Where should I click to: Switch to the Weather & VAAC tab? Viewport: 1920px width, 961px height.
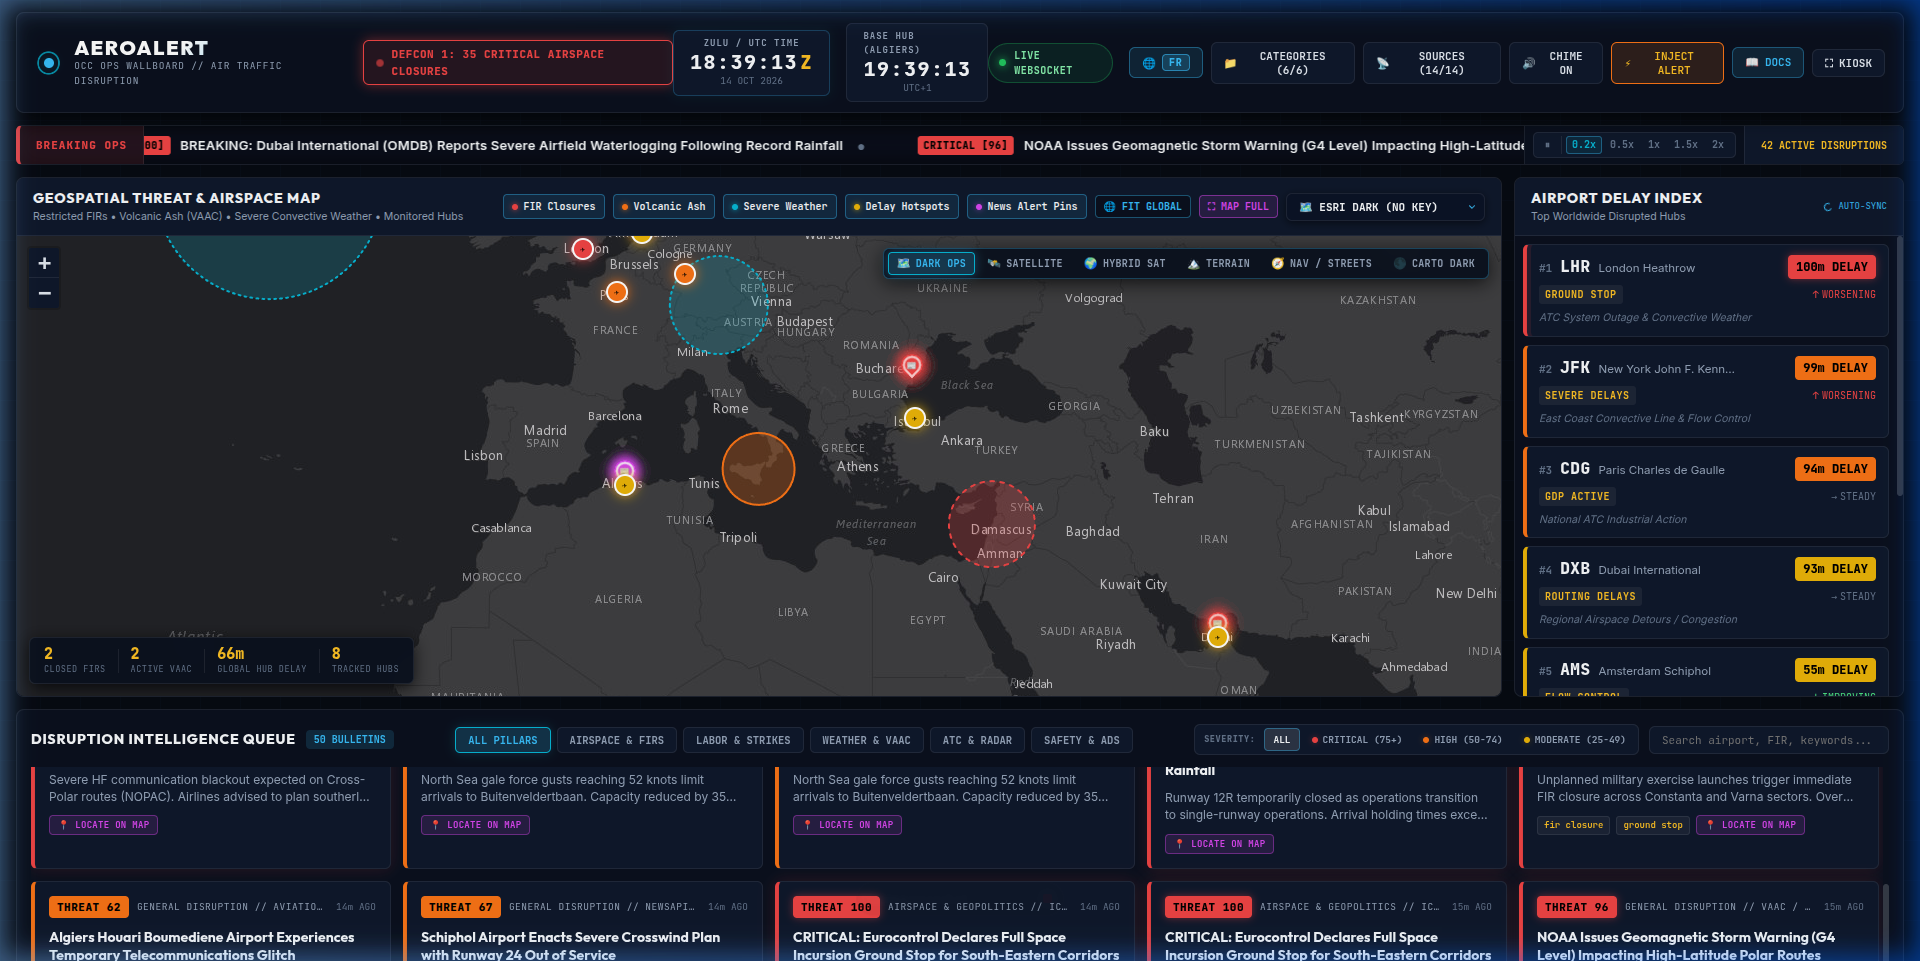866,740
